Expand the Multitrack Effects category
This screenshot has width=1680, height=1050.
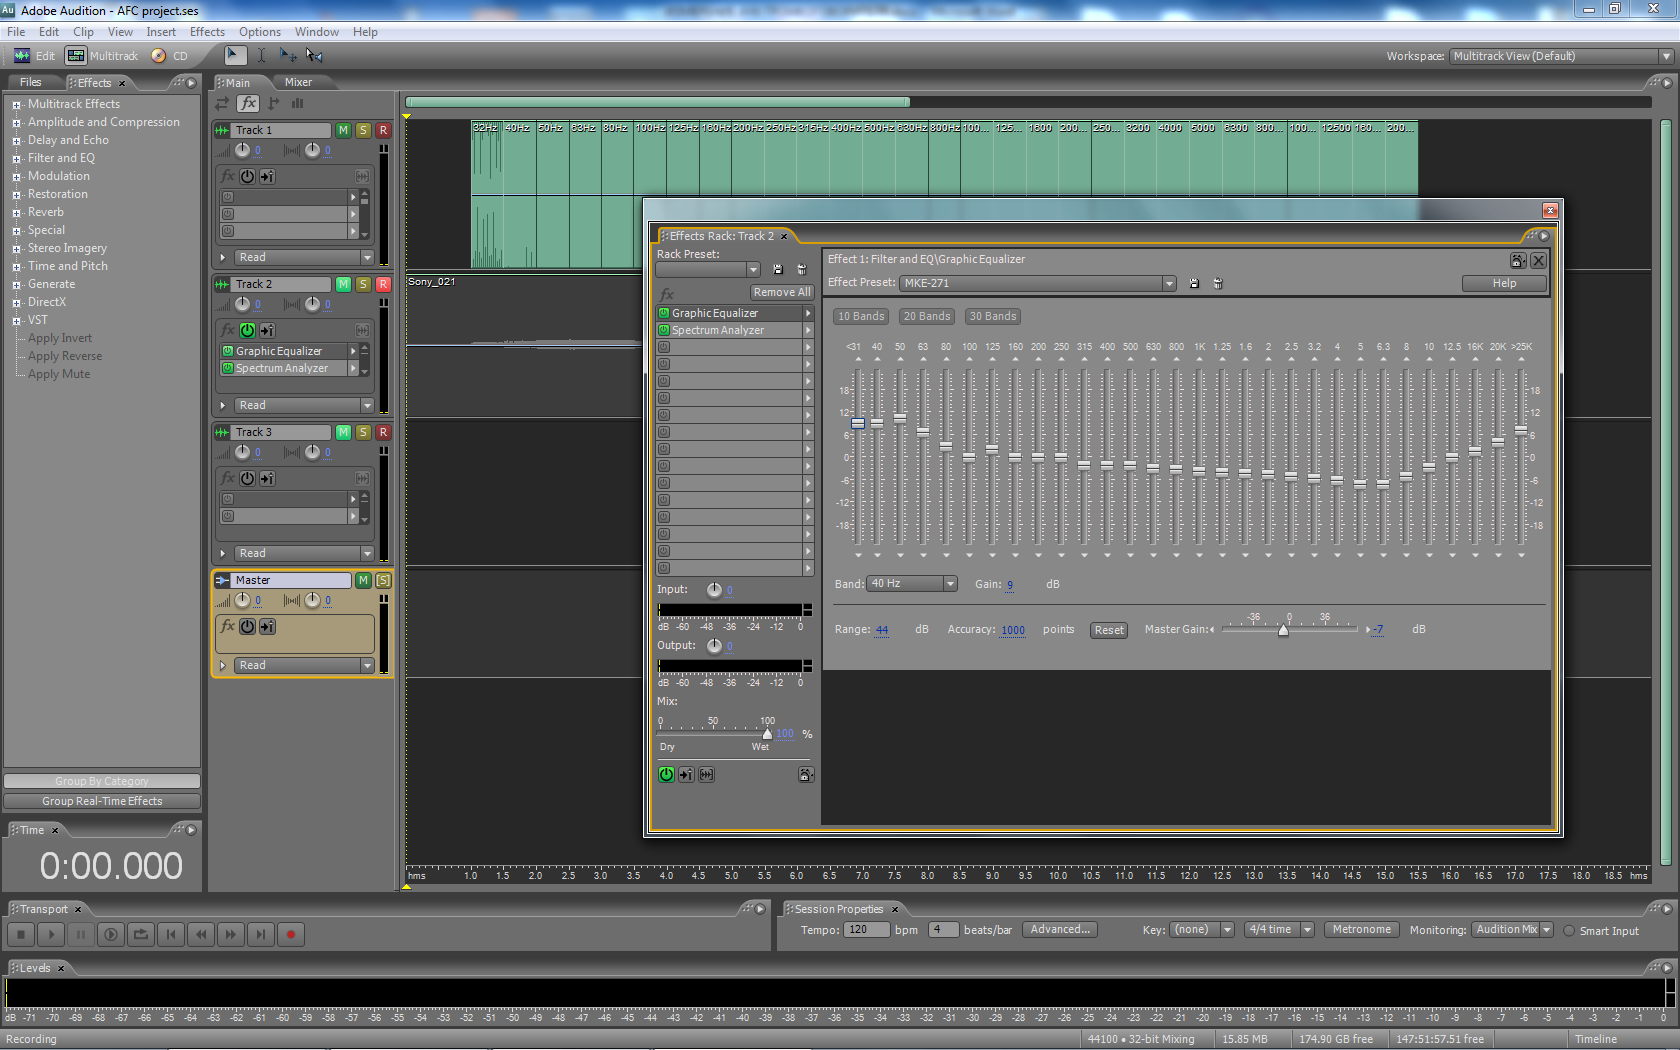point(16,105)
